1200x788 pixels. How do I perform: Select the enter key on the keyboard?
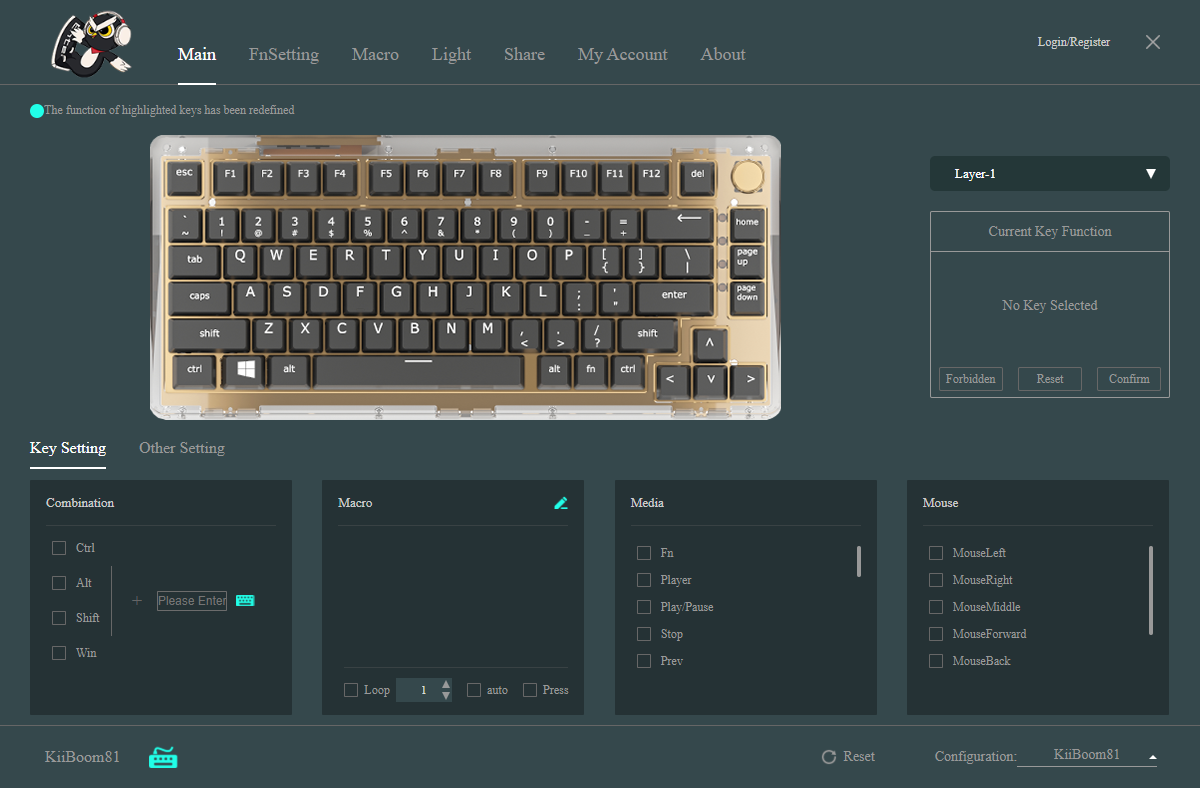[674, 297]
